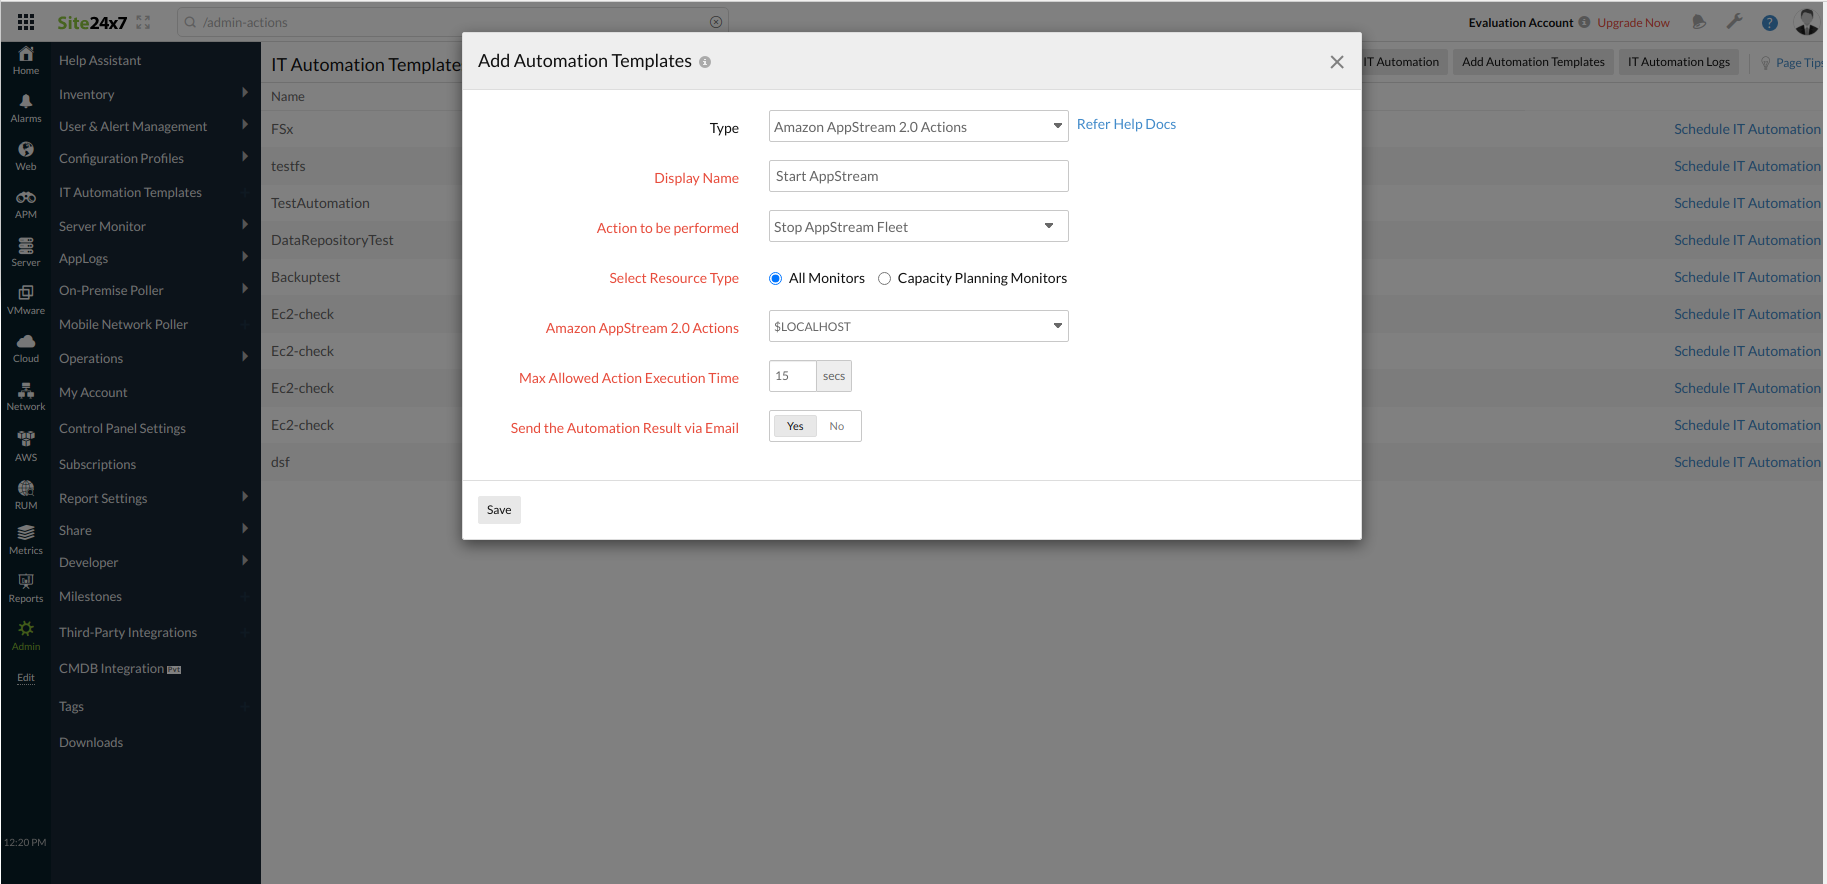Open the AWS icon in the left rail
This screenshot has width=1827, height=884.
pyautogui.click(x=26, y=445)
